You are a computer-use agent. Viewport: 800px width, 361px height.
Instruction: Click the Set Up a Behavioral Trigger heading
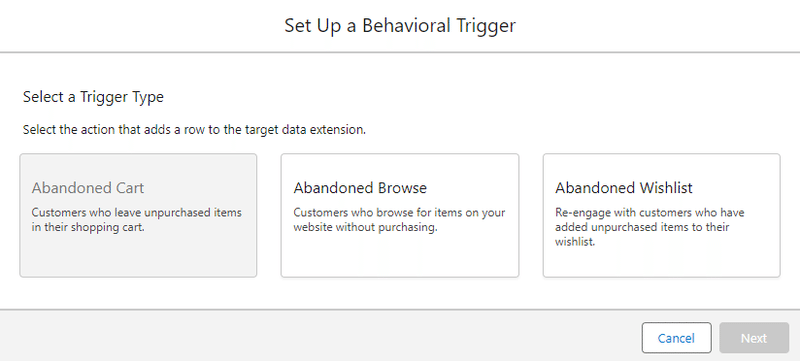[x=400, y=25]
